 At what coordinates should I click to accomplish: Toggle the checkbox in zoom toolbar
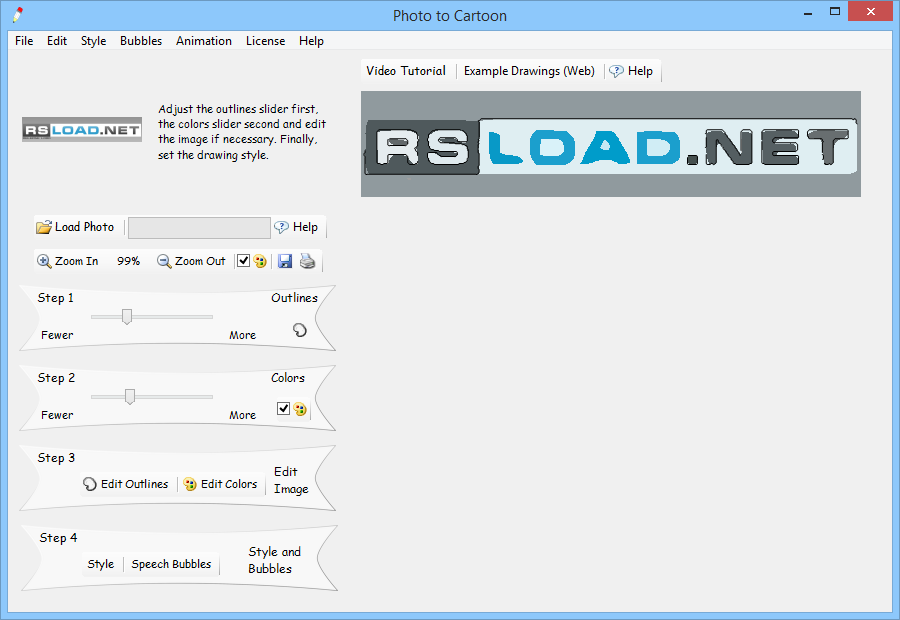pos(243,261)
